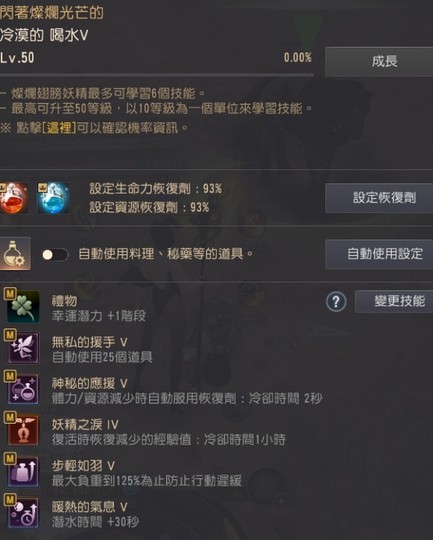433x540 pixels.
Task: Click the fairy experience progress bar
Action: [x=156, y=74]
